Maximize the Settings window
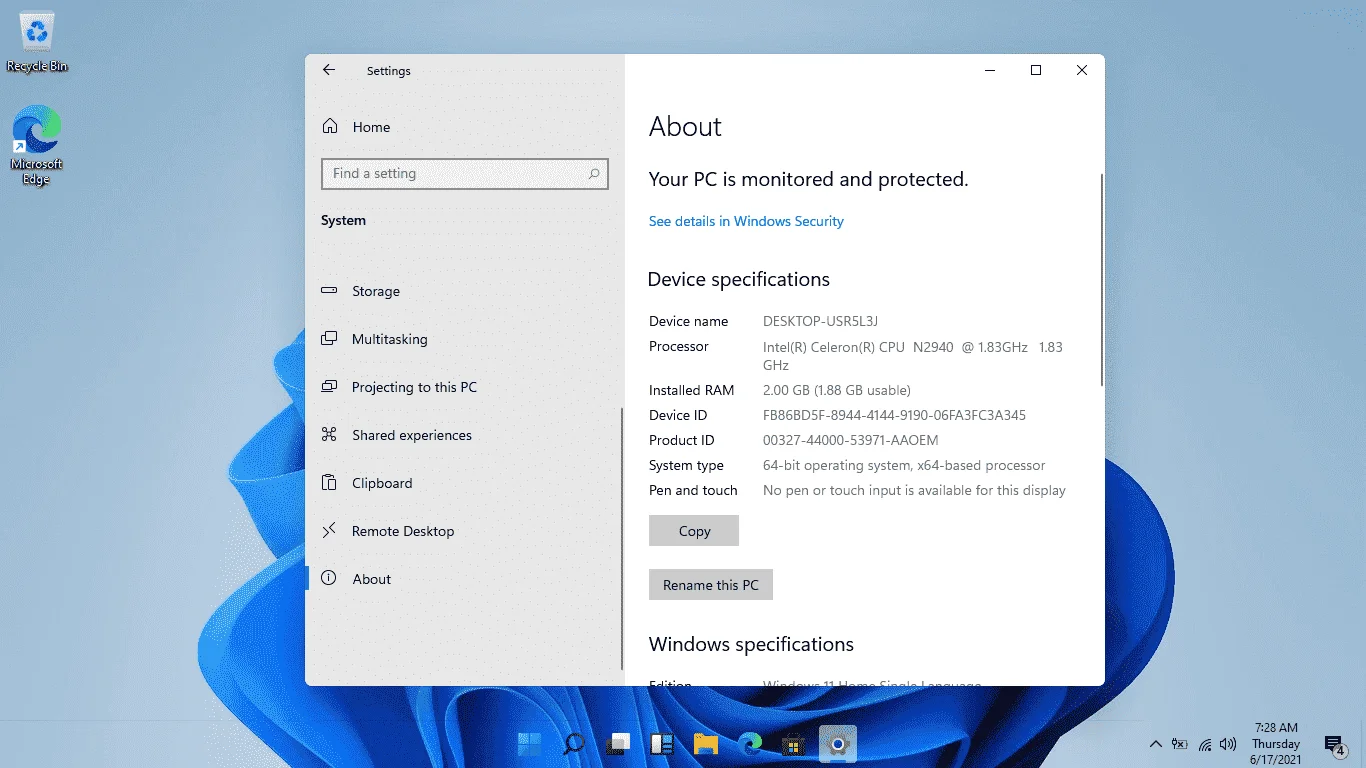Image resolution: width=1366 pixels, height=768 pixels. [1036, 70]
